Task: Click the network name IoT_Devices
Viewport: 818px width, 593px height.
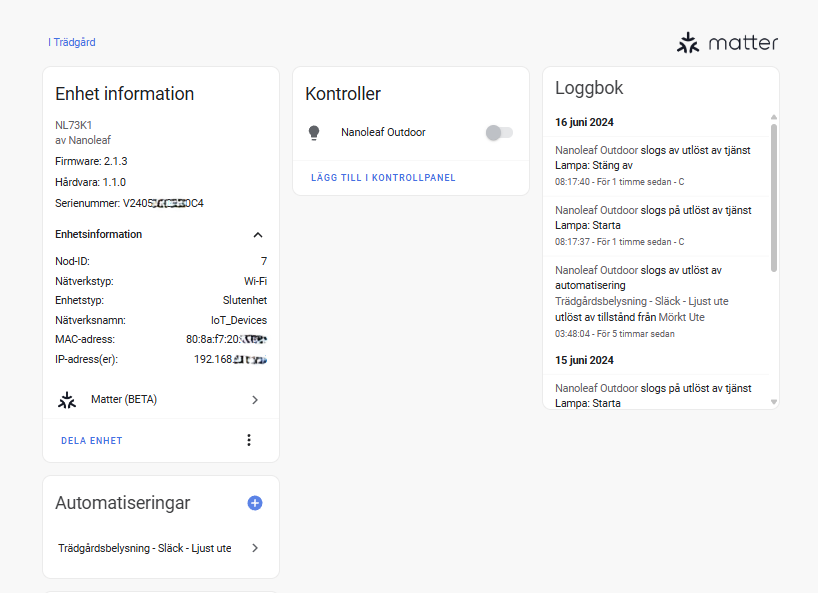Action: 239,320
